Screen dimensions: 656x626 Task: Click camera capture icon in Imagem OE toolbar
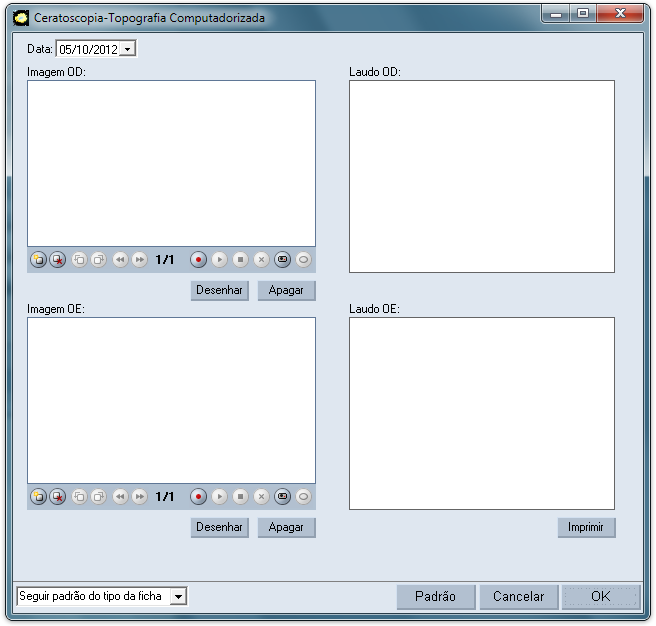pos(283,497)
